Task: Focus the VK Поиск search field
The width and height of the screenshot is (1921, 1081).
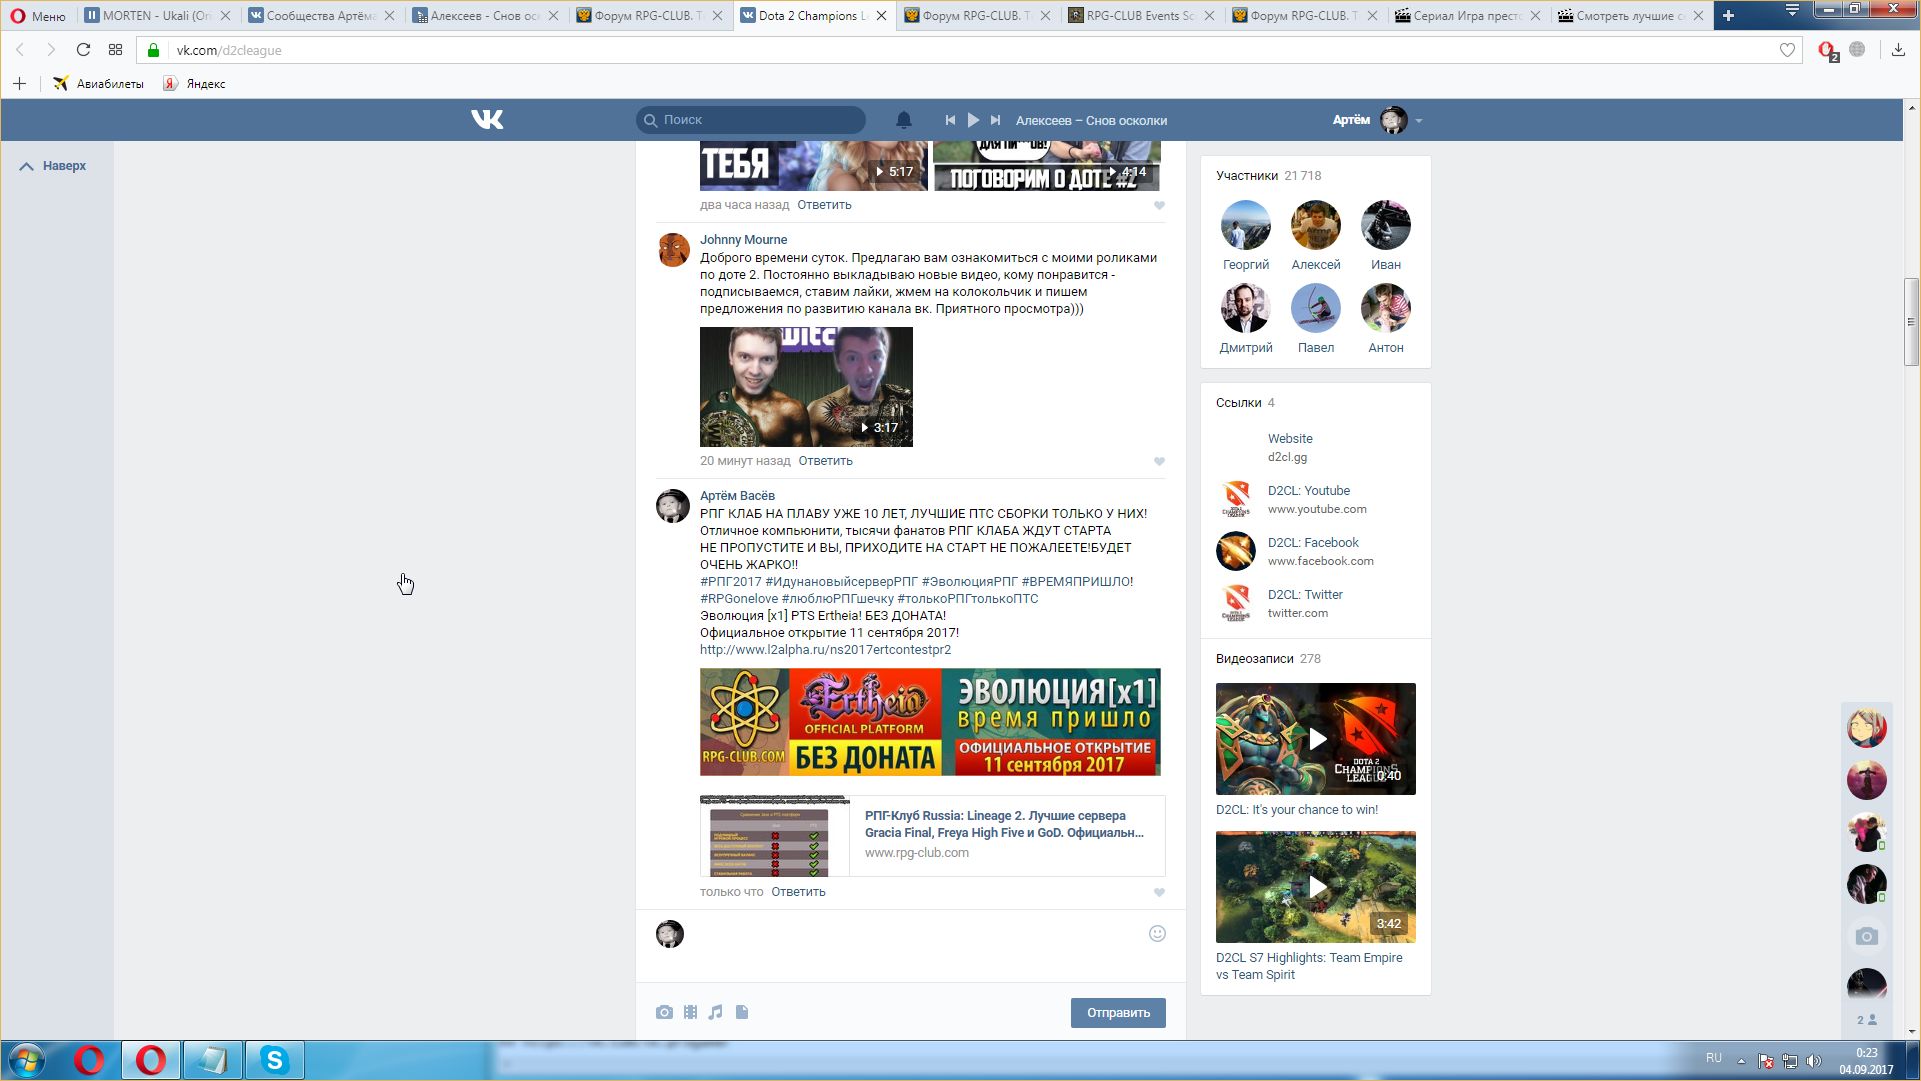Action: tap(751, 120)
